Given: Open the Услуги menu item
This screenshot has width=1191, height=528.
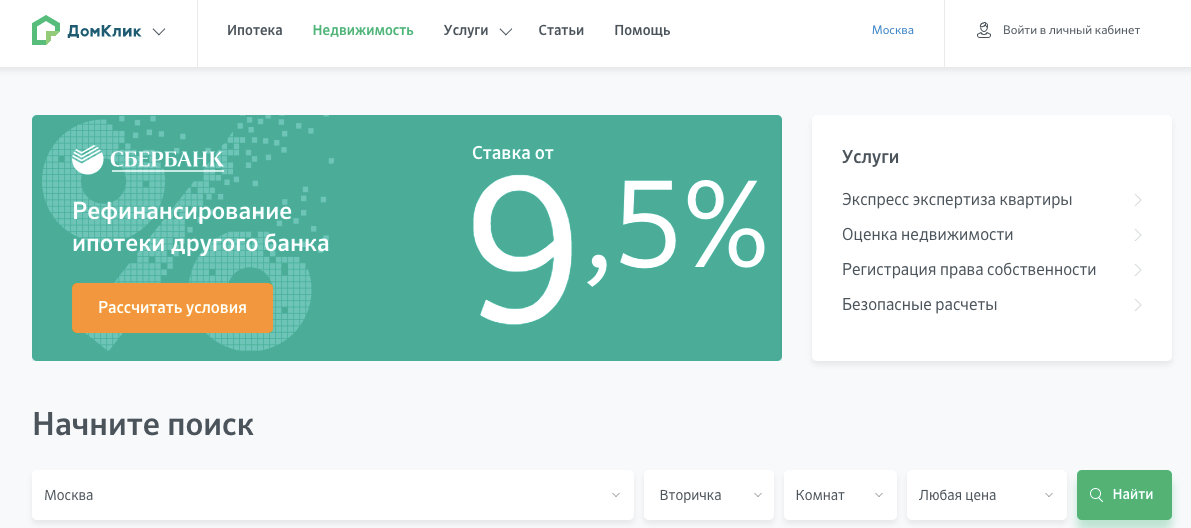Looking at the screenshot, I should [x=466, y=30].
